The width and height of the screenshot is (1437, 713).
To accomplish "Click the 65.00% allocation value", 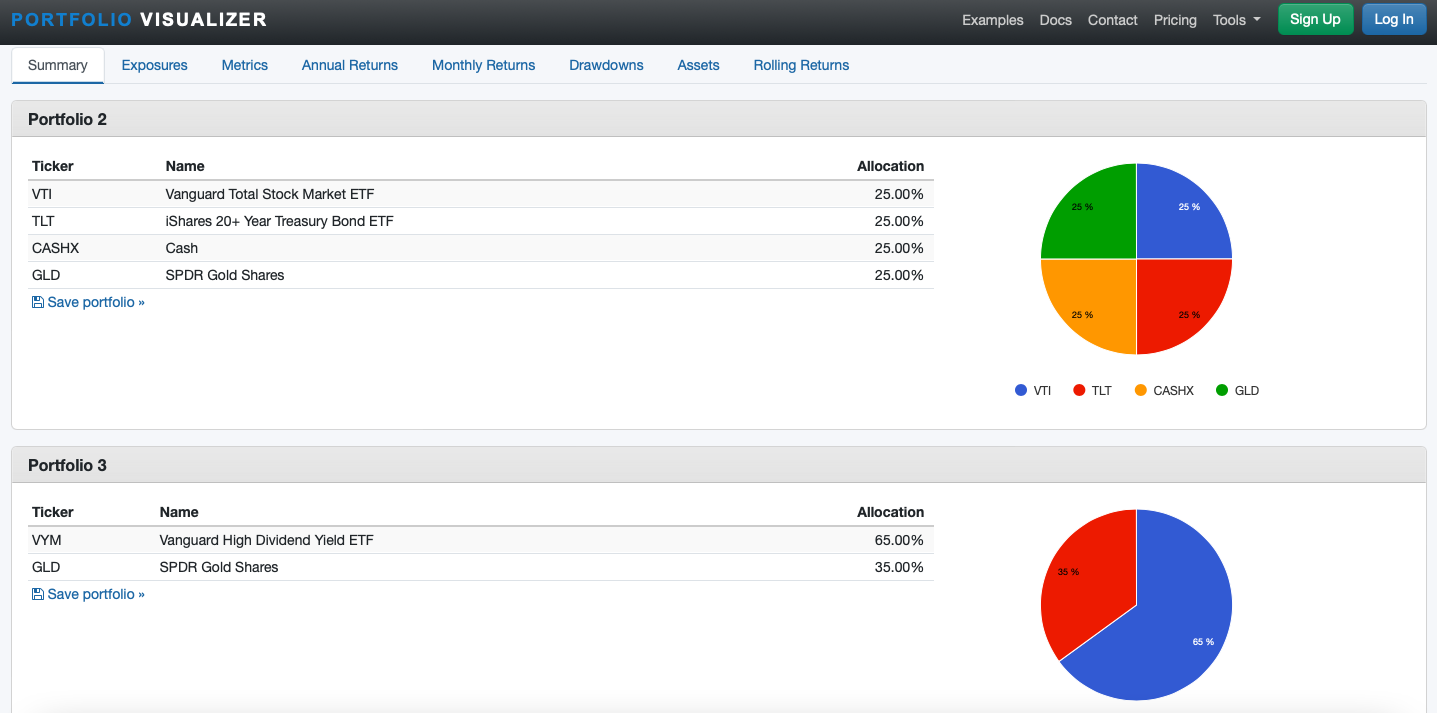I will pyautogui.click(x=899, y=540).
